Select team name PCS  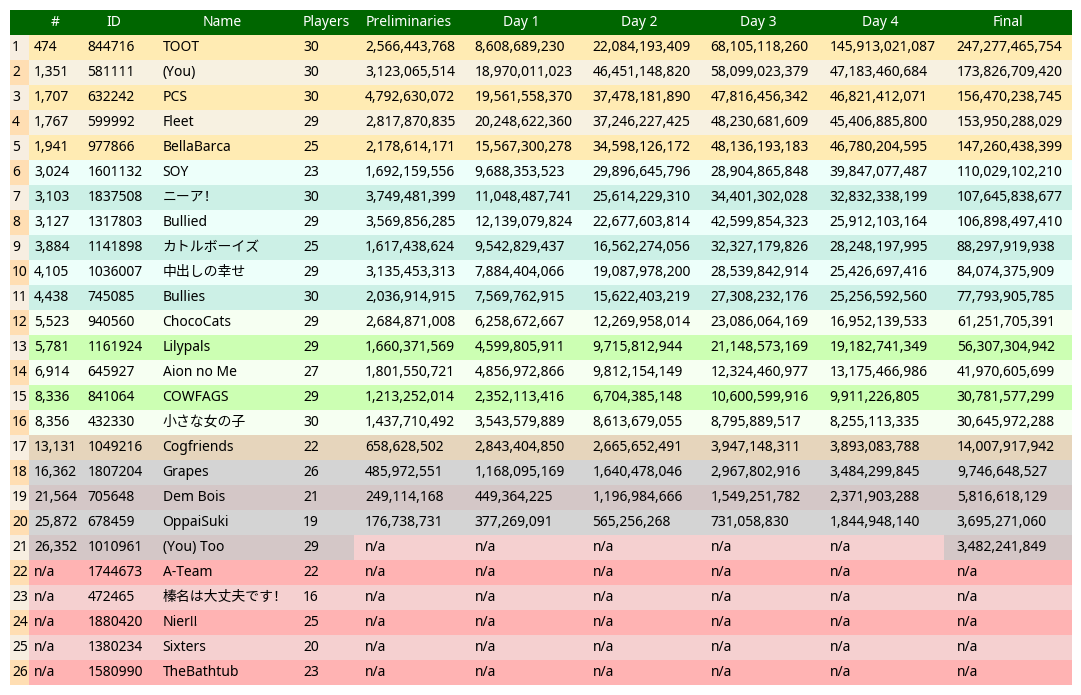click(175, 97)
